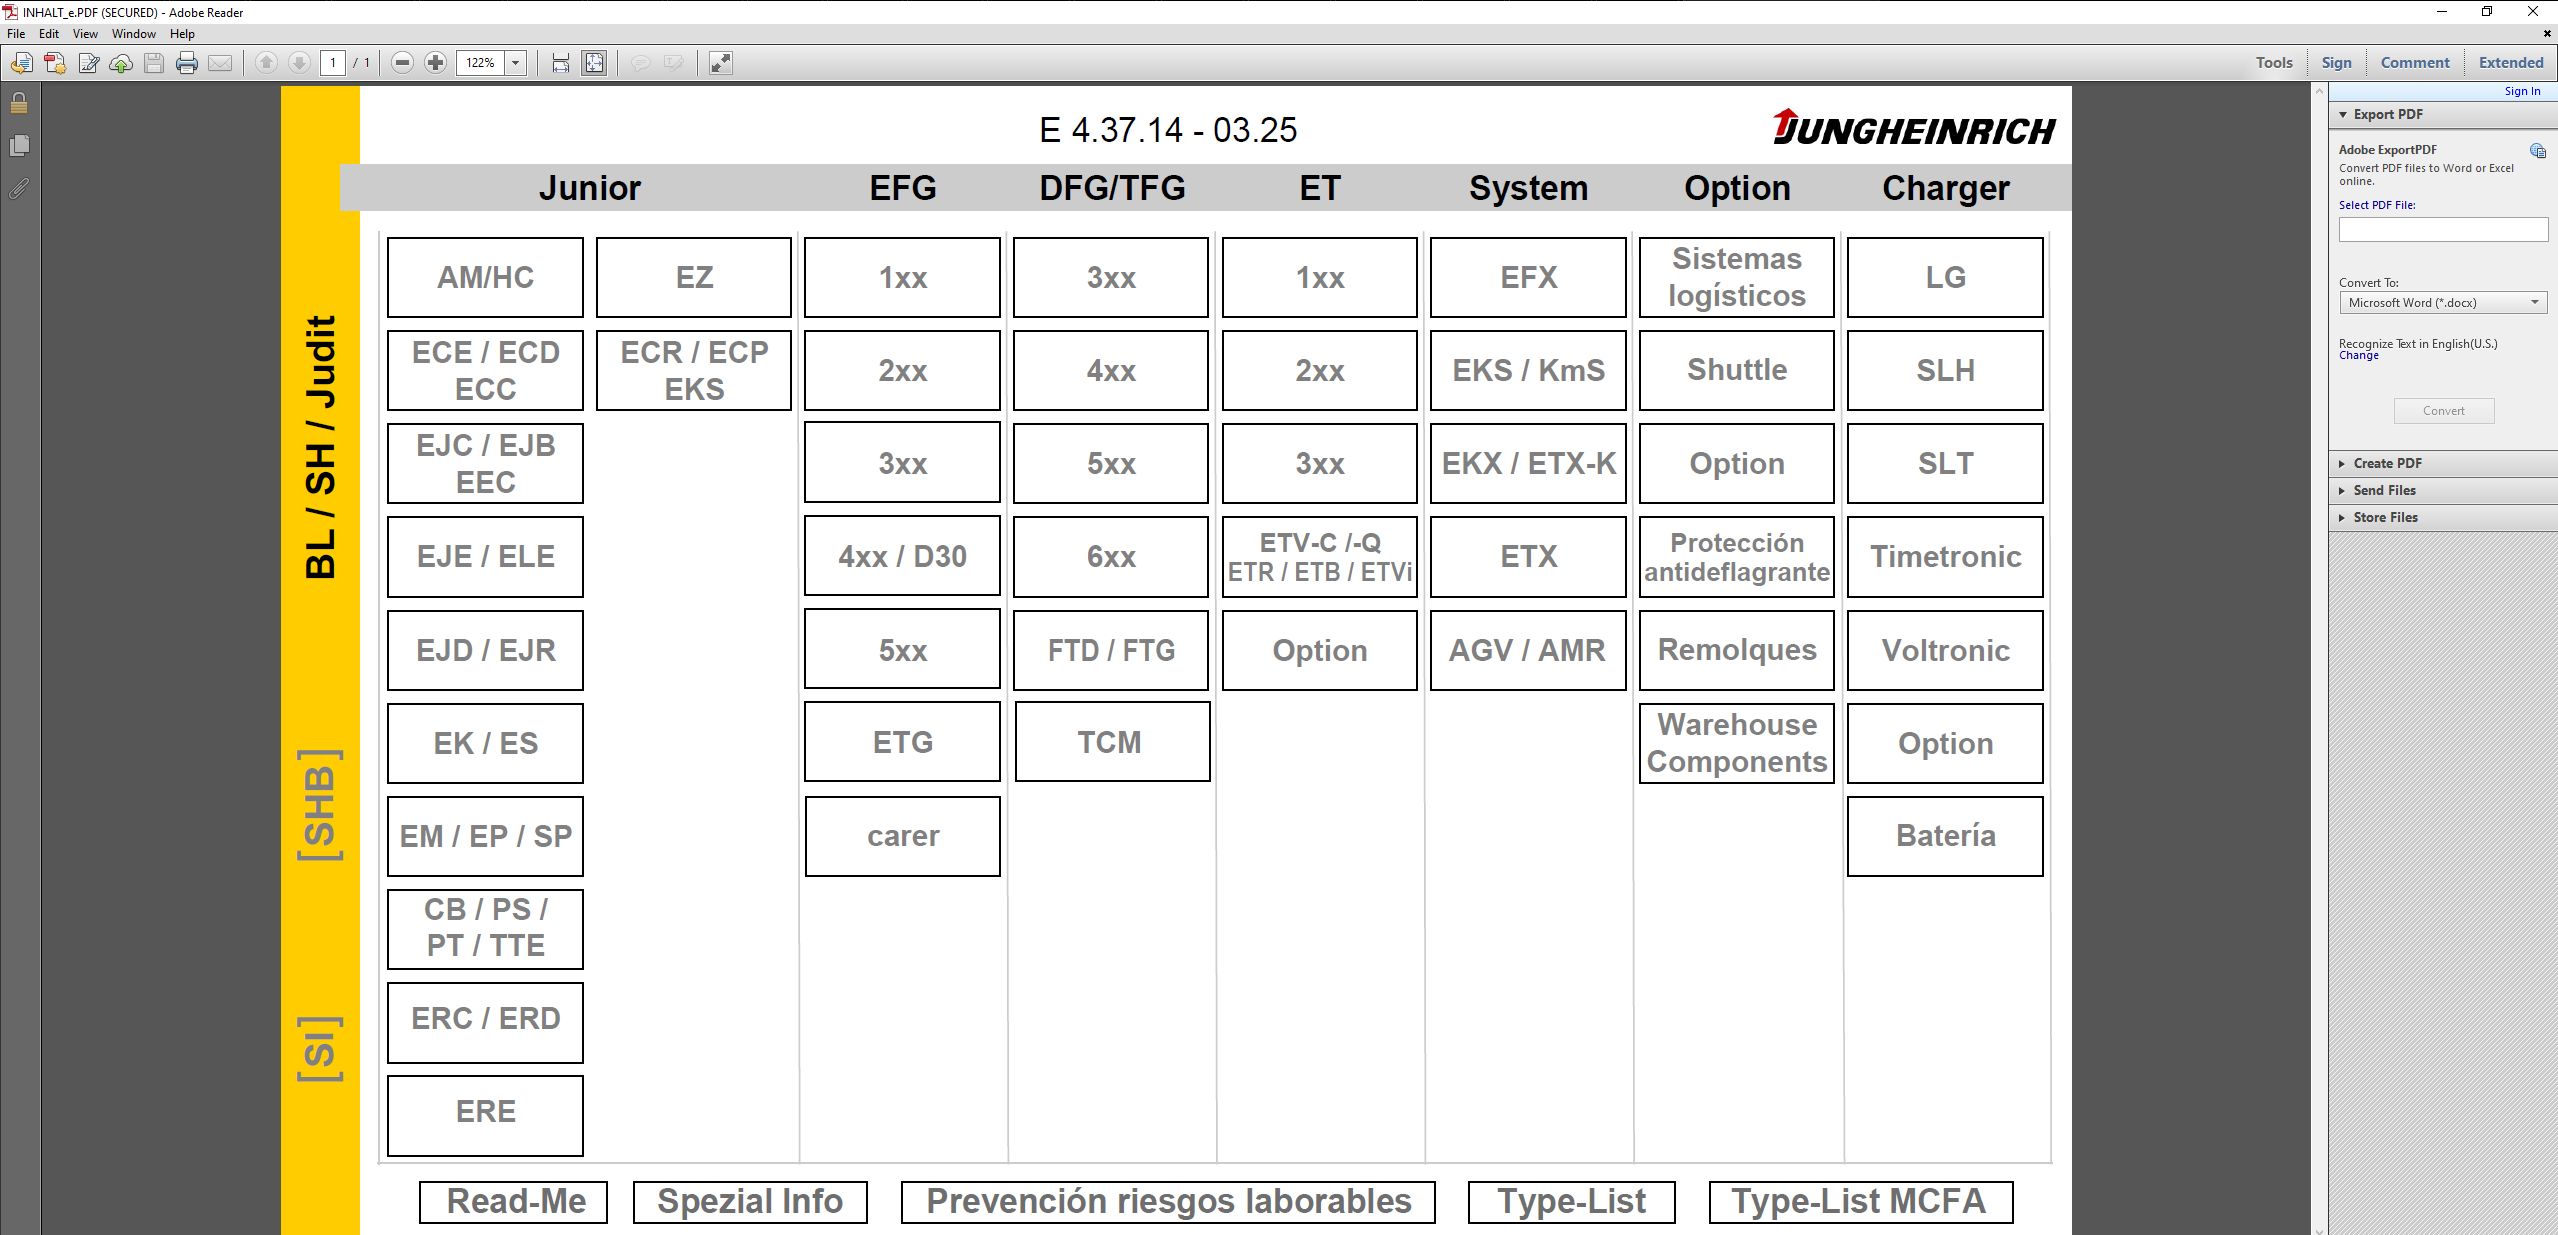Expand the Send Files panel
This screenshot has height=1235, width=2558.
(x=2343, y=491)
